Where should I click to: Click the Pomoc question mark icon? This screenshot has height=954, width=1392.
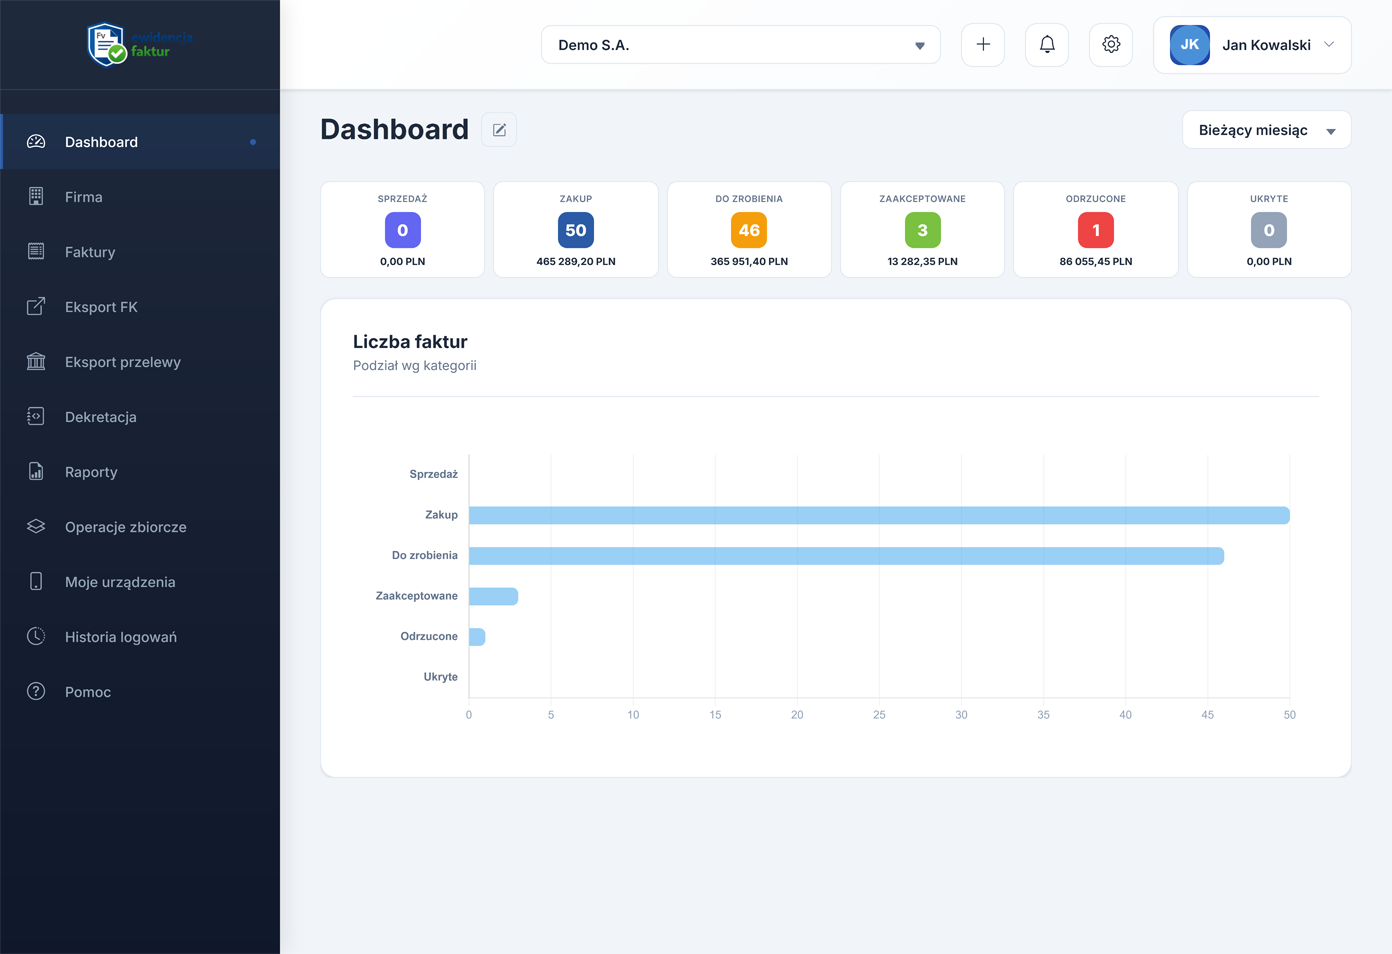point(36,692)
